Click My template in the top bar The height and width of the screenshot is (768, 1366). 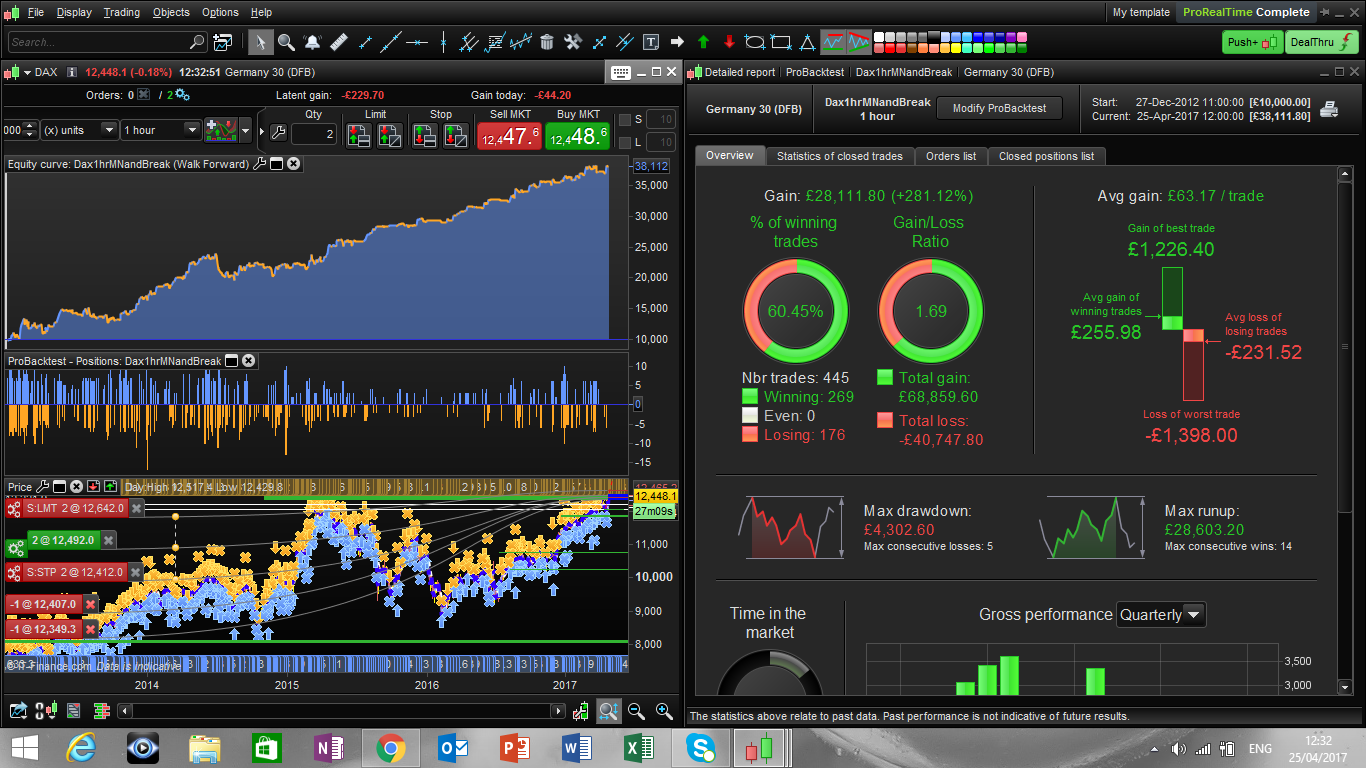point(1141,13)
